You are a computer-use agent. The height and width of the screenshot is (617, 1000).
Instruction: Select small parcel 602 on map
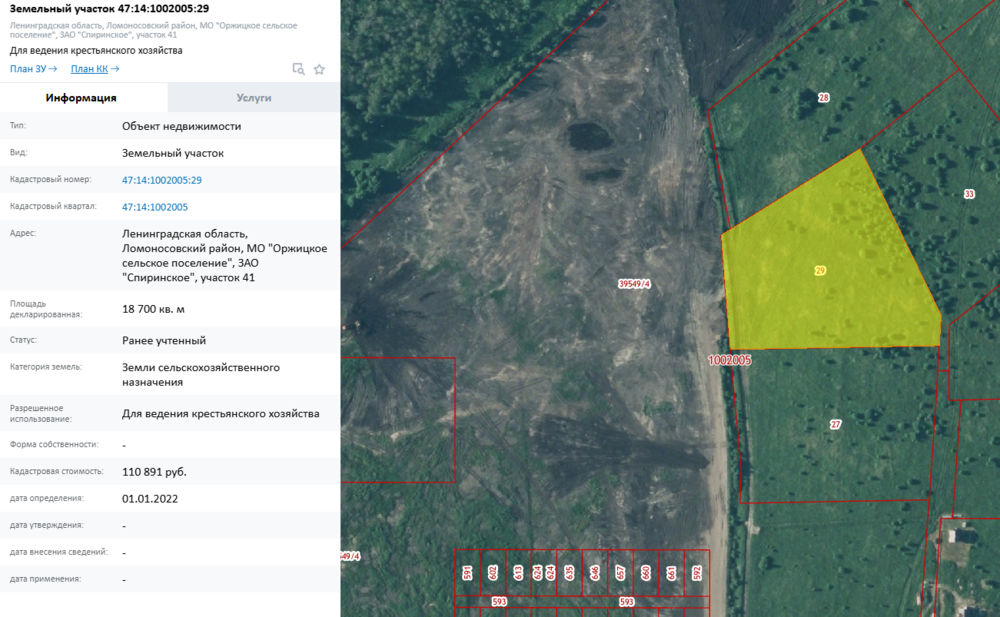[492, 572]
